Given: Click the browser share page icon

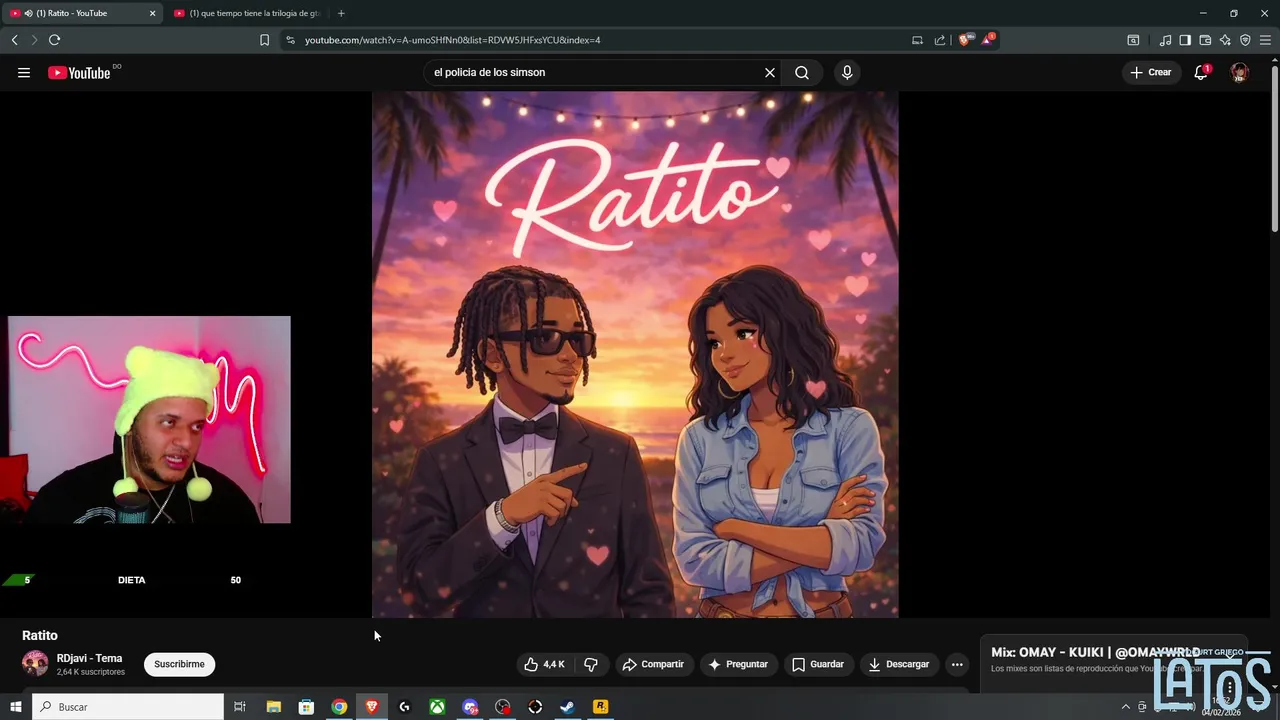Looking at the screenshot, I should point(940,40).
